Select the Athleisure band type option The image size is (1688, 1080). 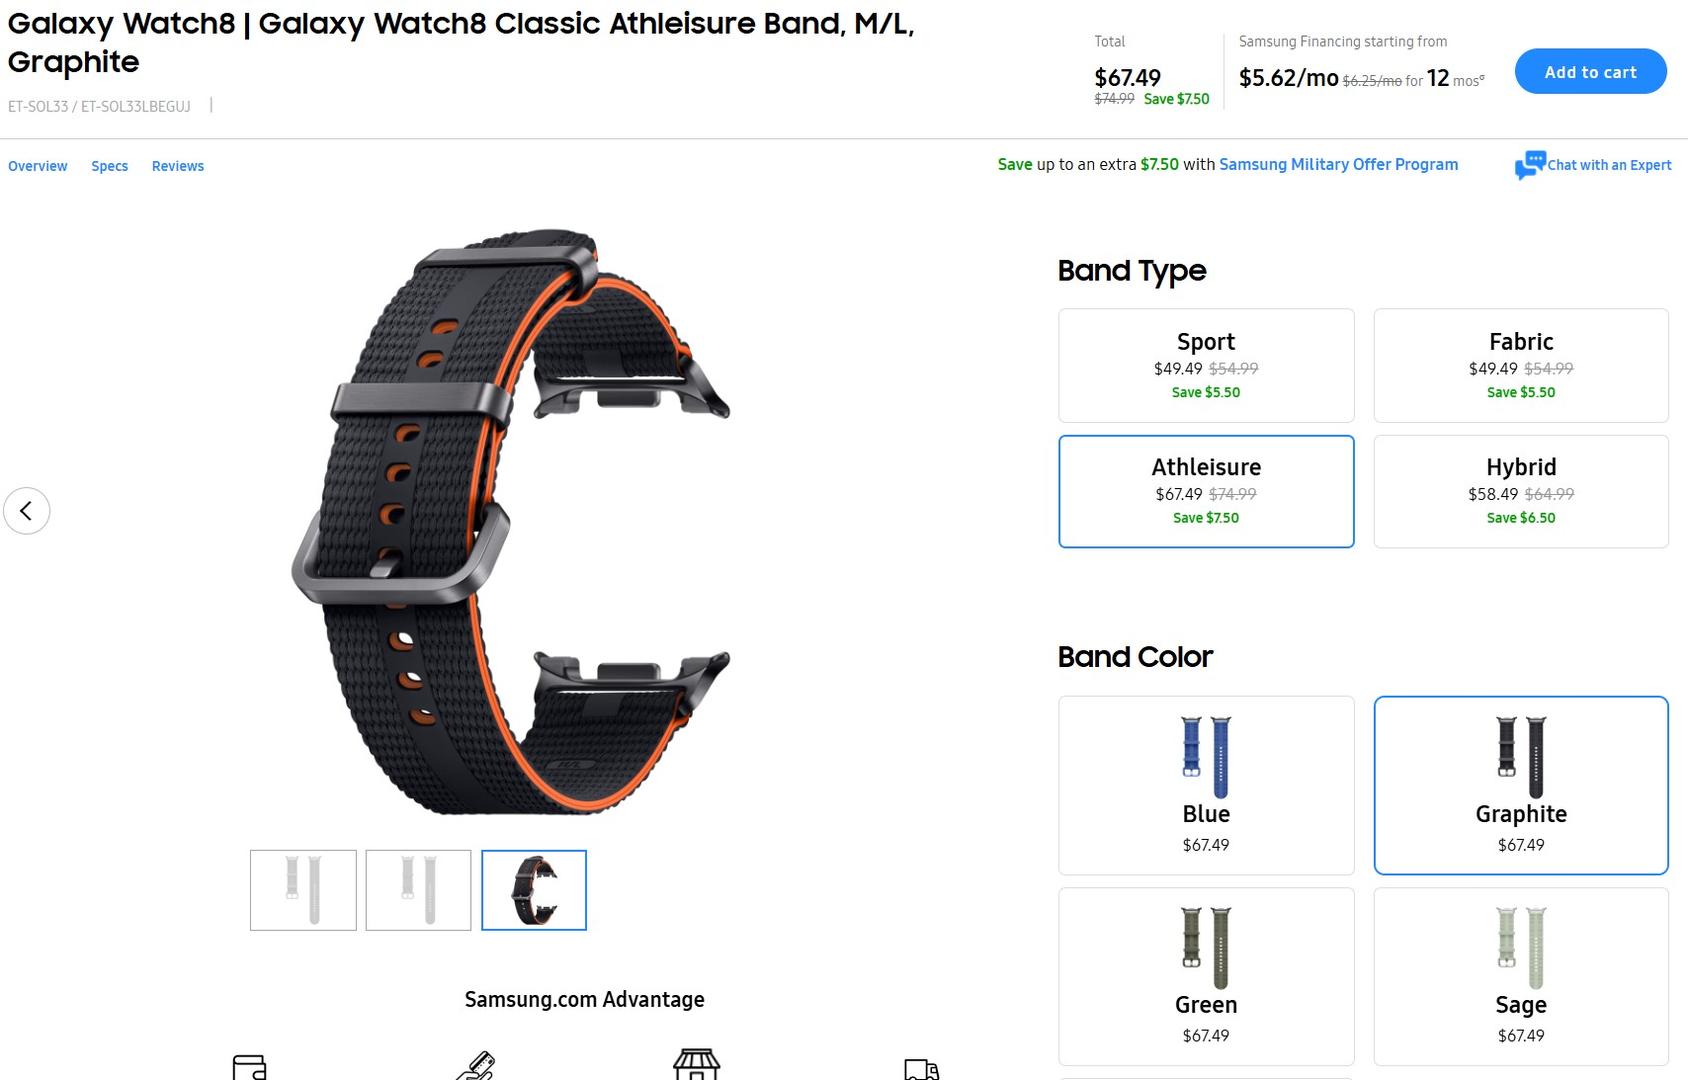pos(1206,491)
